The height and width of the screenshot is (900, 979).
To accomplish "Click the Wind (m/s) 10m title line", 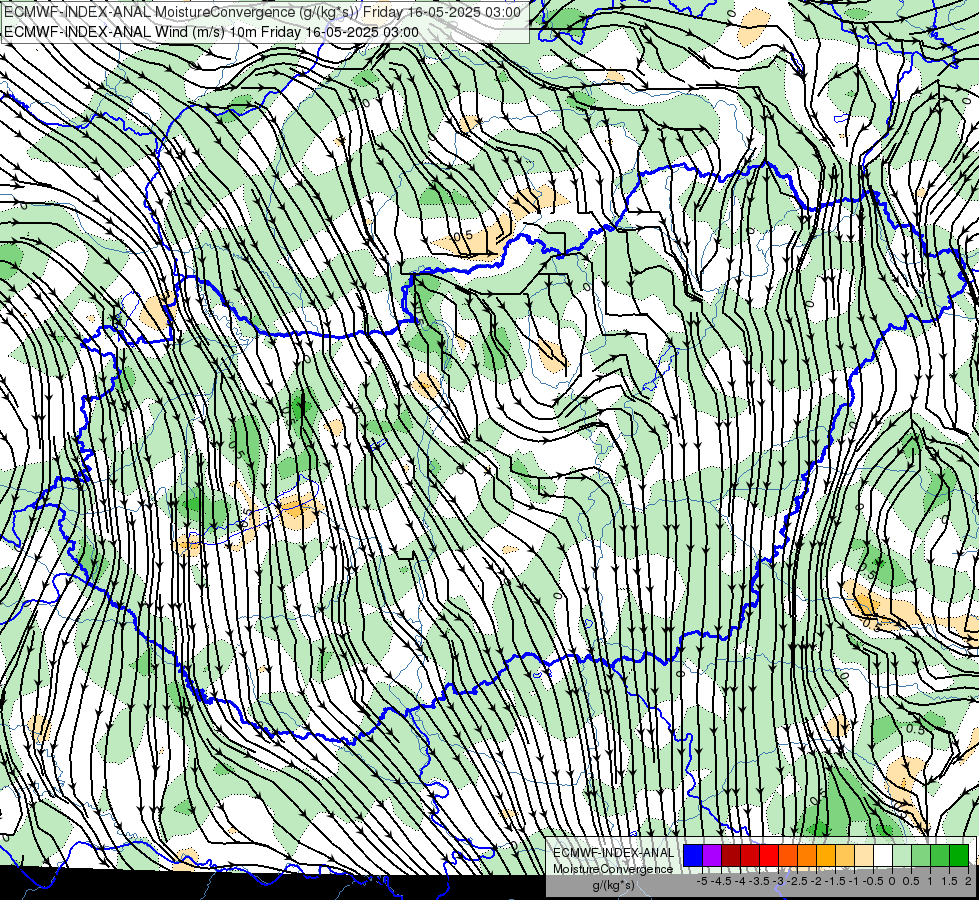I will point(212,32).
